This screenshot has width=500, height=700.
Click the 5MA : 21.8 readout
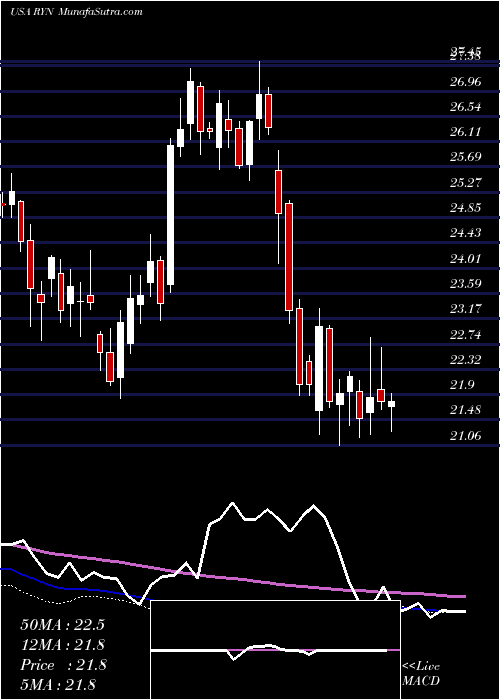(x=58, y=684)
